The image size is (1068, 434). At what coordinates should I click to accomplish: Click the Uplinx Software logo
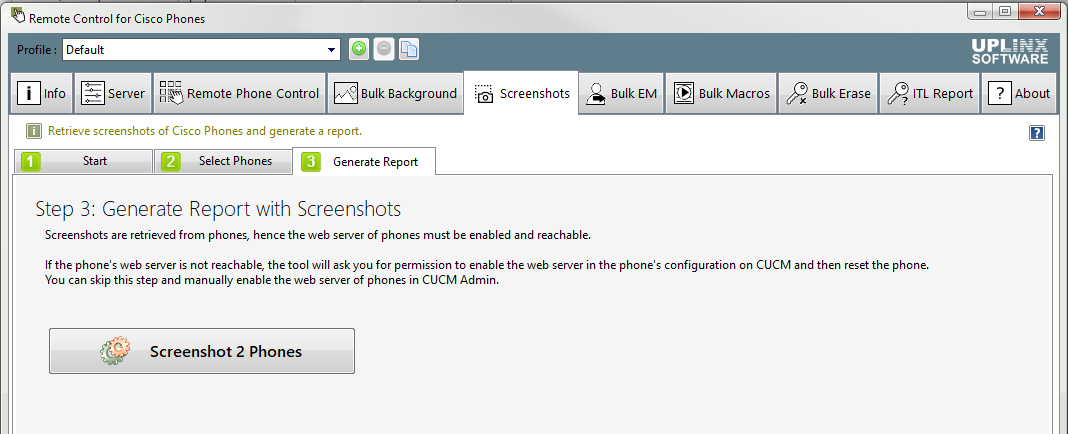[x=1010, y=51]
